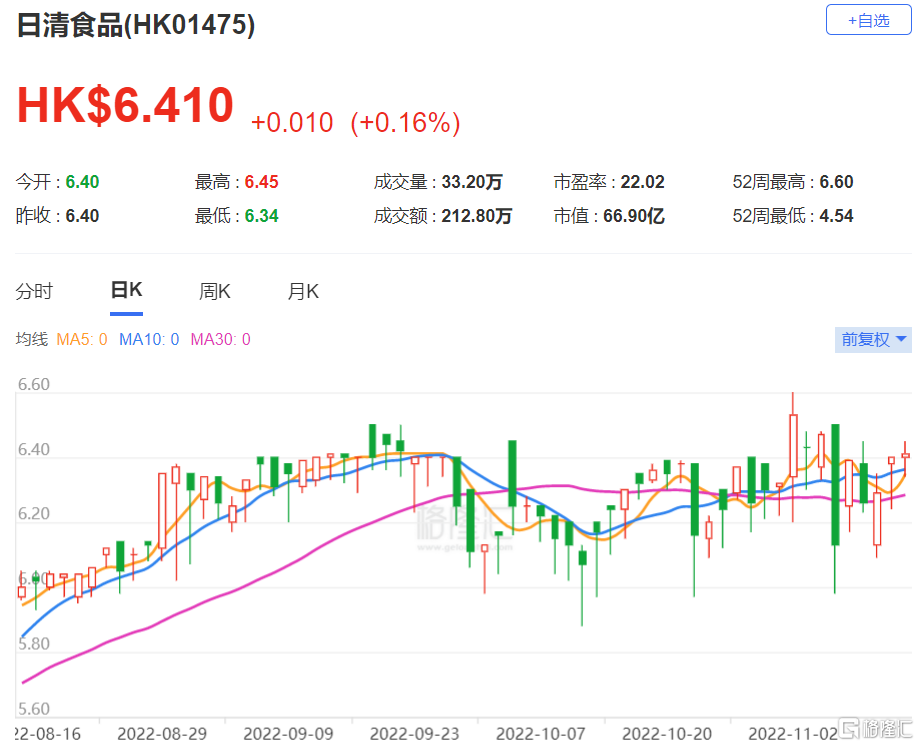Click the 昨收 previous close 6.40
Screen dimensions: 919x746
tap(82, 216)
